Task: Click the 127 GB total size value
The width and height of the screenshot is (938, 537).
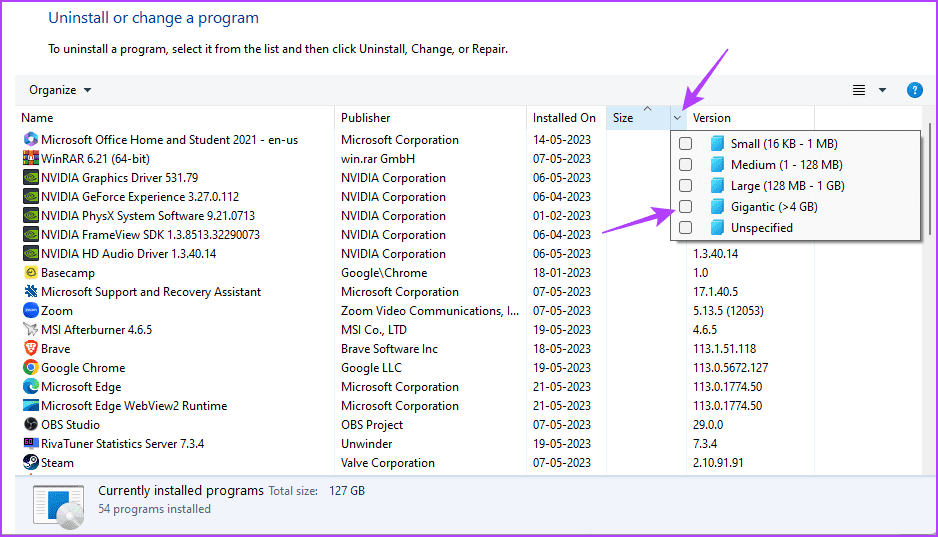Action: tap(347, 491)
